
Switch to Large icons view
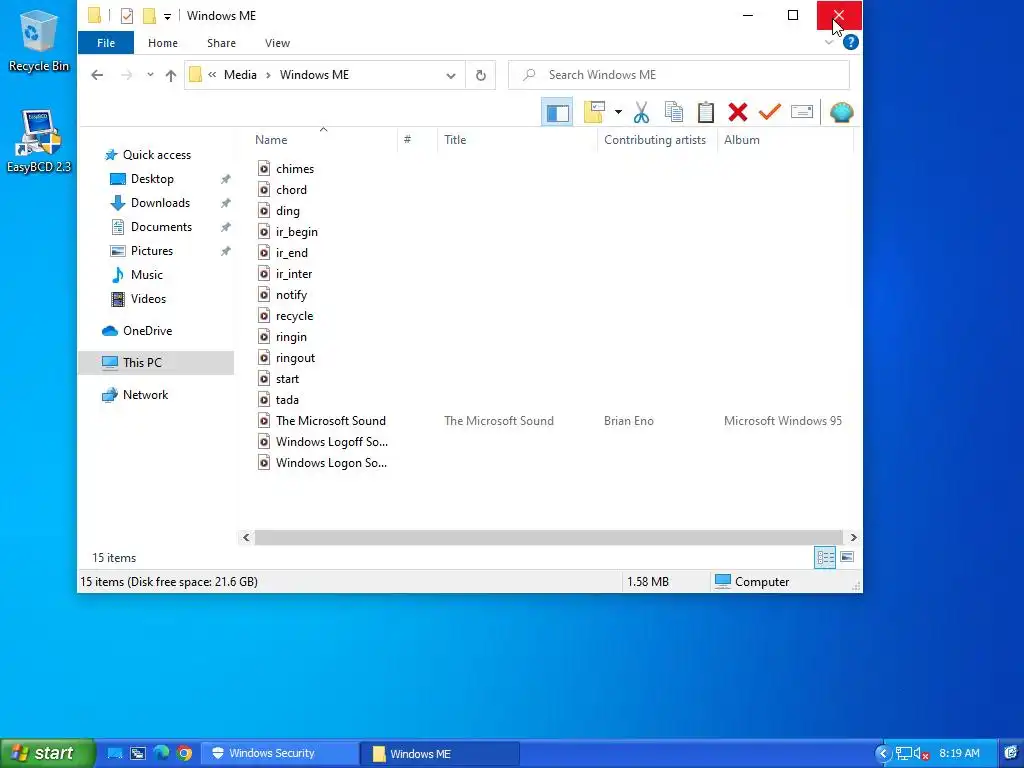[847, 557]
